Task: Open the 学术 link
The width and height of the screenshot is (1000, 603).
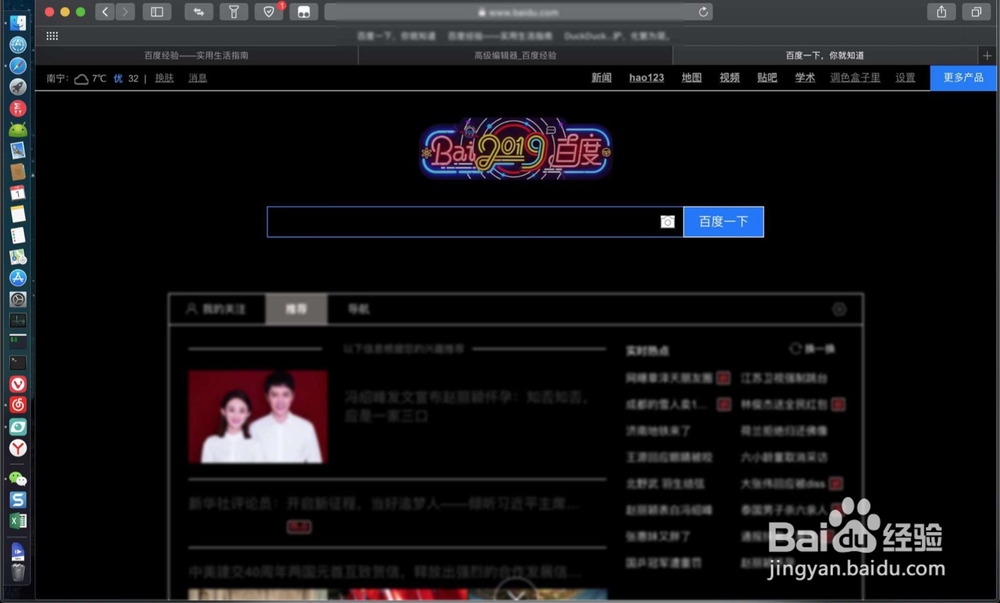Action: 805,78
